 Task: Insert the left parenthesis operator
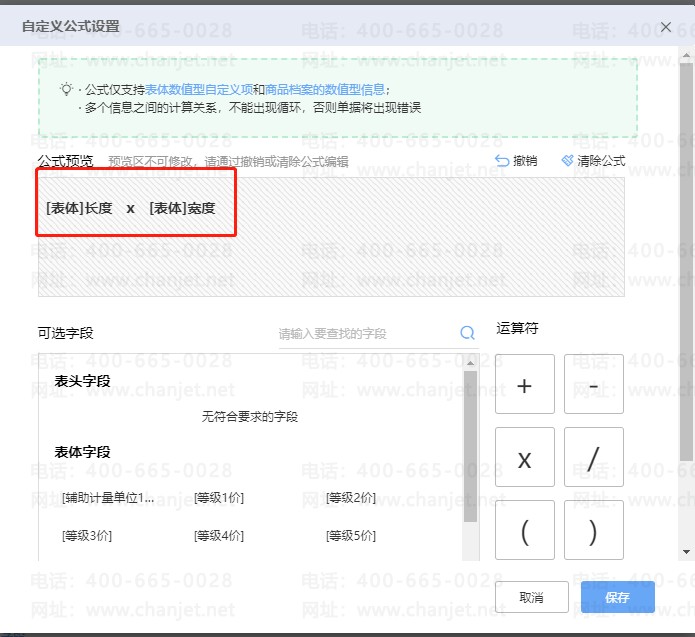point(524,530)
